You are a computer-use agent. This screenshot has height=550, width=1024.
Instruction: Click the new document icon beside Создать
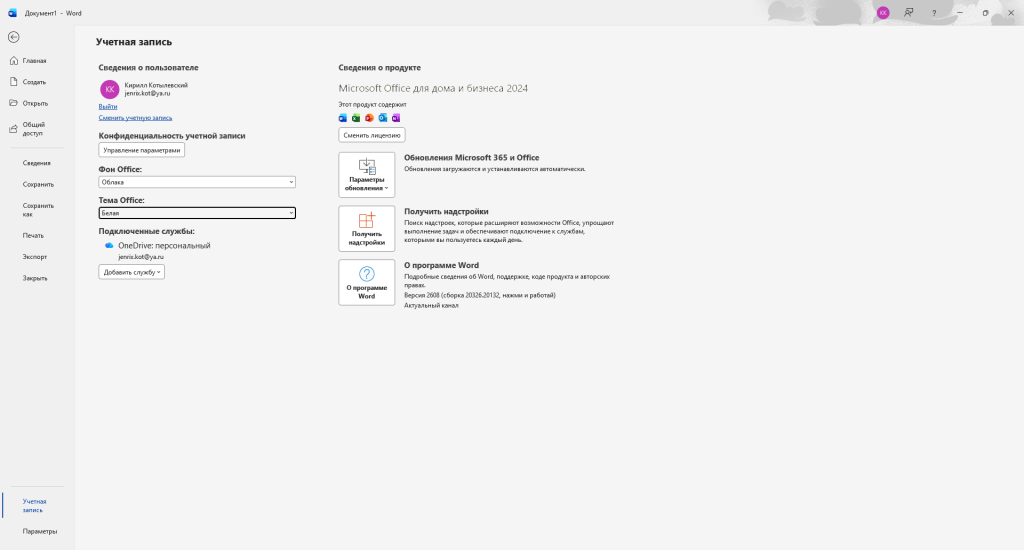pyautogui.click(x=14, y=82)
